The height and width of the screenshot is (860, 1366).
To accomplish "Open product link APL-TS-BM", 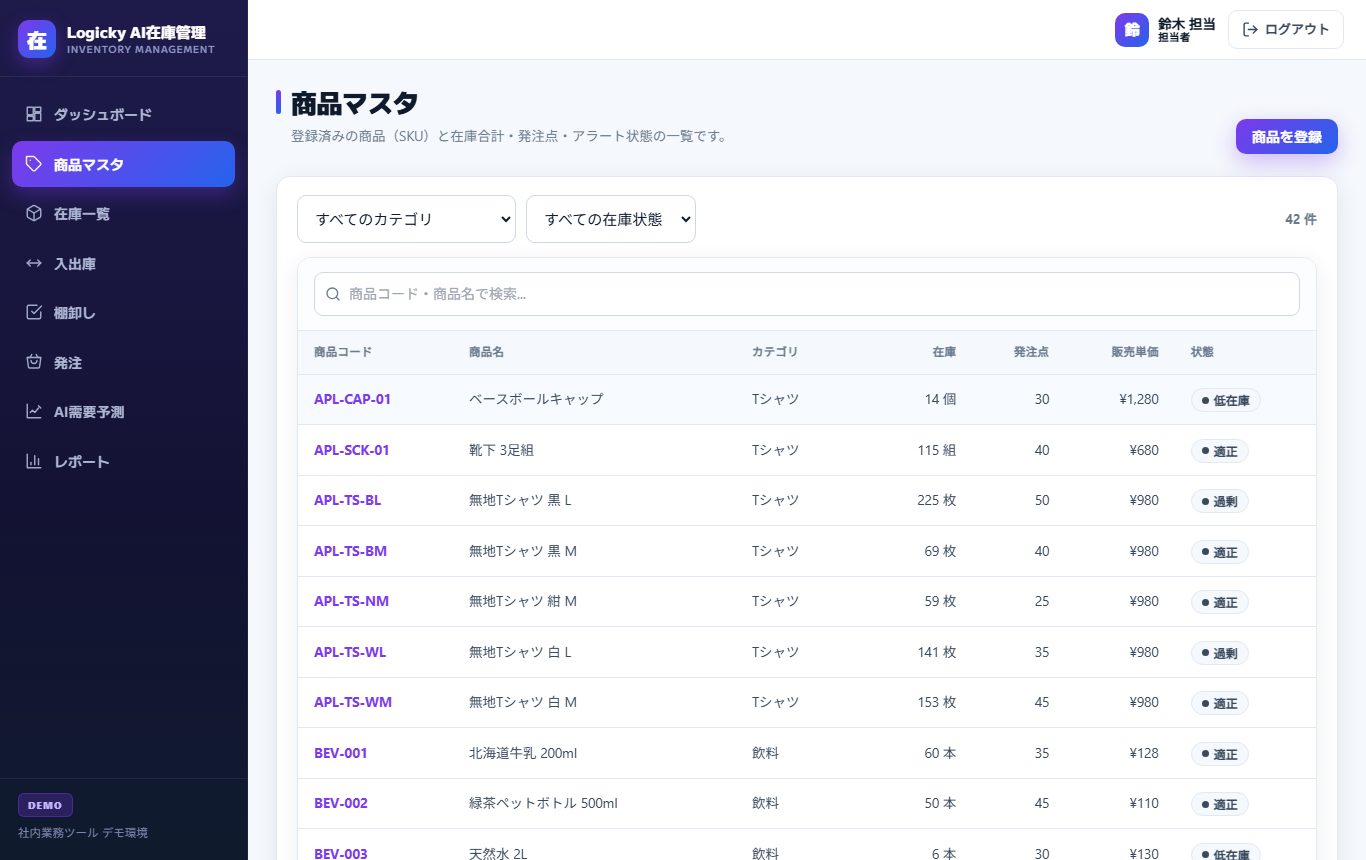I will [x=350, y=551].
